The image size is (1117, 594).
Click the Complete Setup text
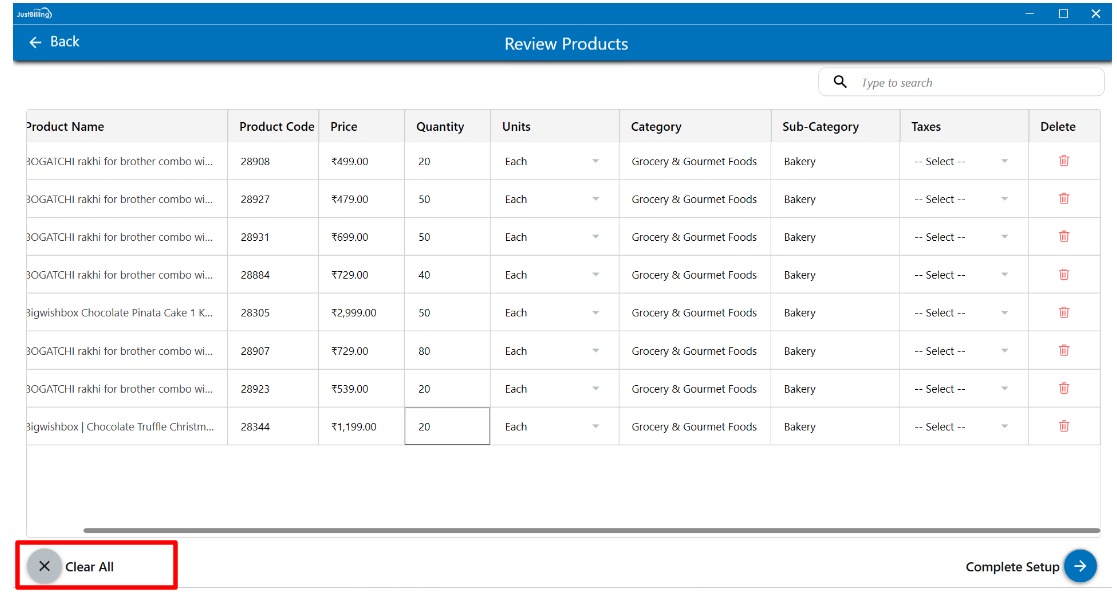(x=1011, y=567)
